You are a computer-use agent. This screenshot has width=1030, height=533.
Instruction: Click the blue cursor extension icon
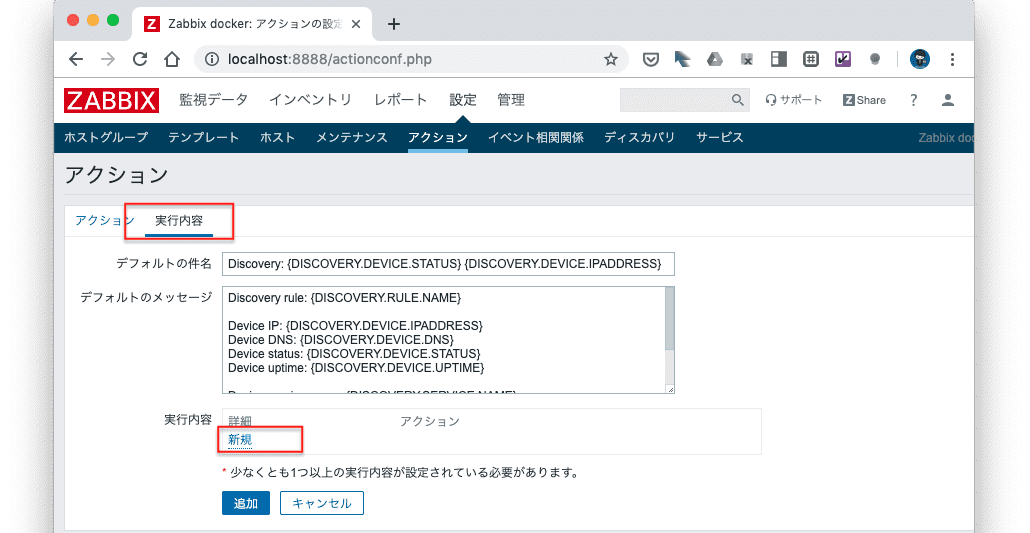(683, 59)
